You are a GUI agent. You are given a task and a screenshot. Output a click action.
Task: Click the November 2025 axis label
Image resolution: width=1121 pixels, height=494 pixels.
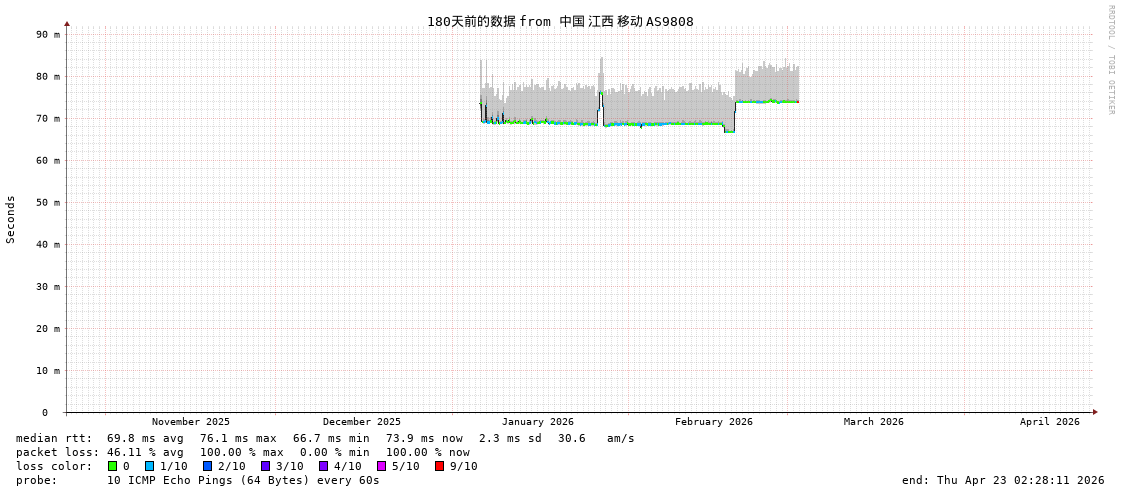click(190, 422)
